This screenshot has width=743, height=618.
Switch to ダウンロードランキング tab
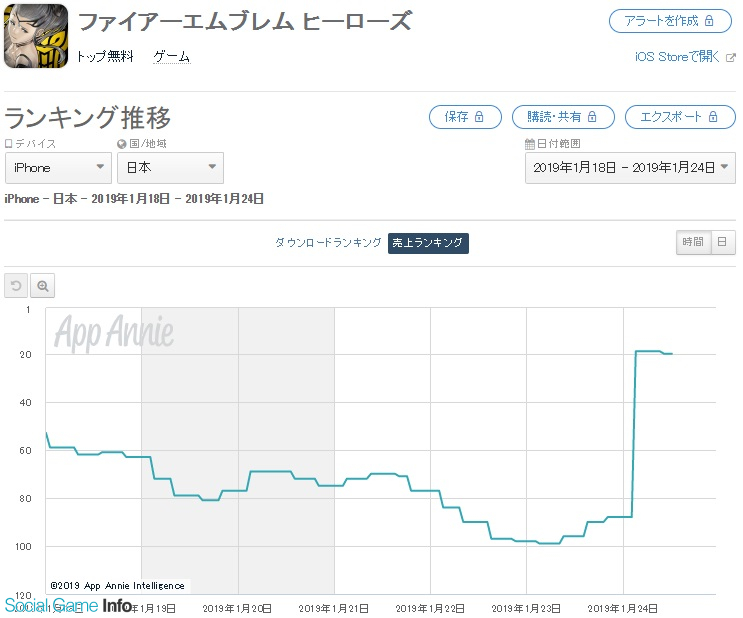pos(328,243)
